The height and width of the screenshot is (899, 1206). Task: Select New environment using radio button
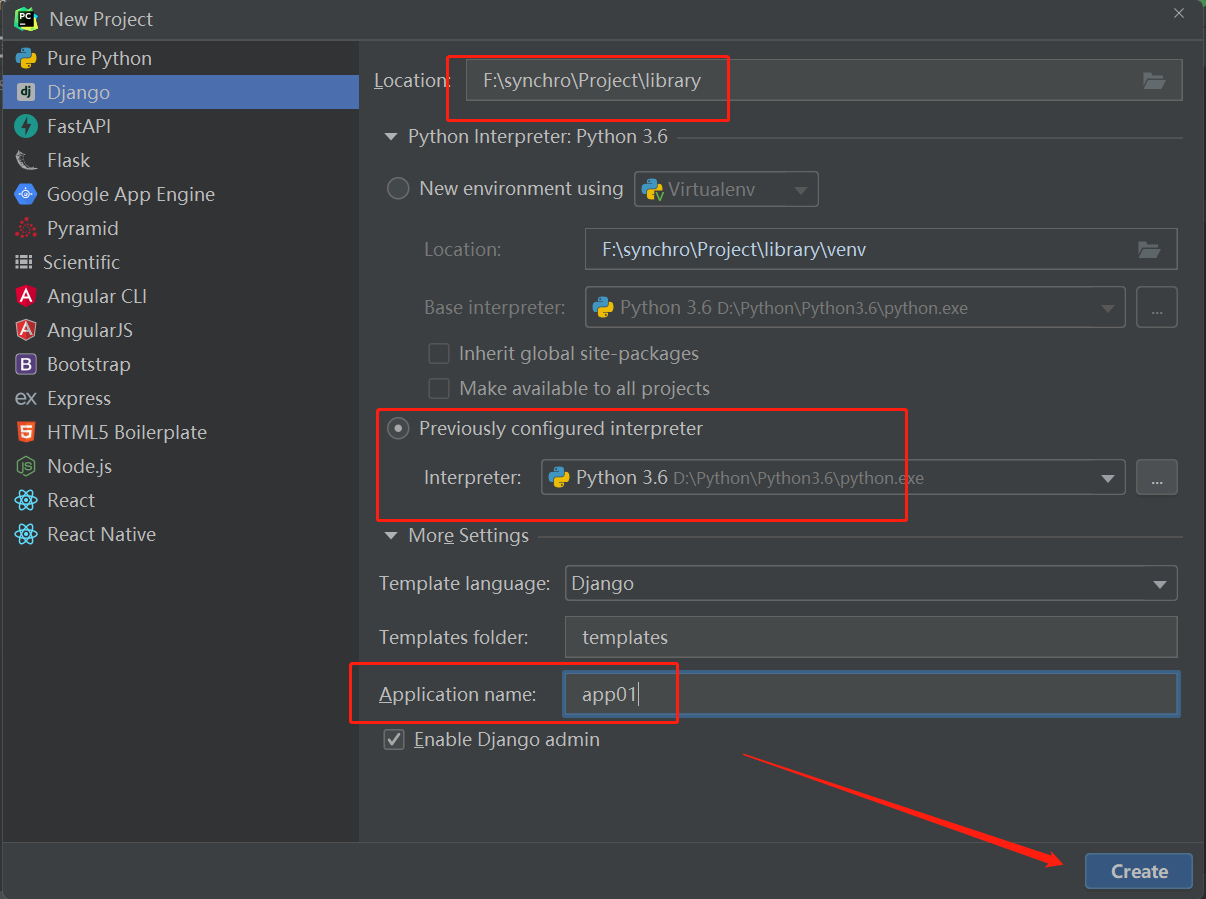[x=398, y=188]
